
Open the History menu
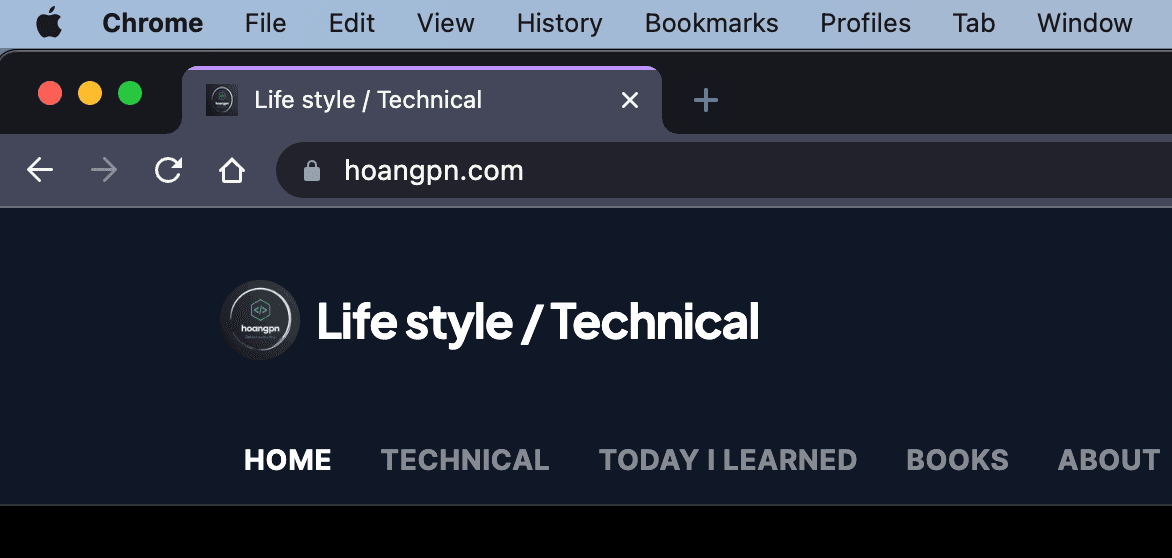pos(559,23)
